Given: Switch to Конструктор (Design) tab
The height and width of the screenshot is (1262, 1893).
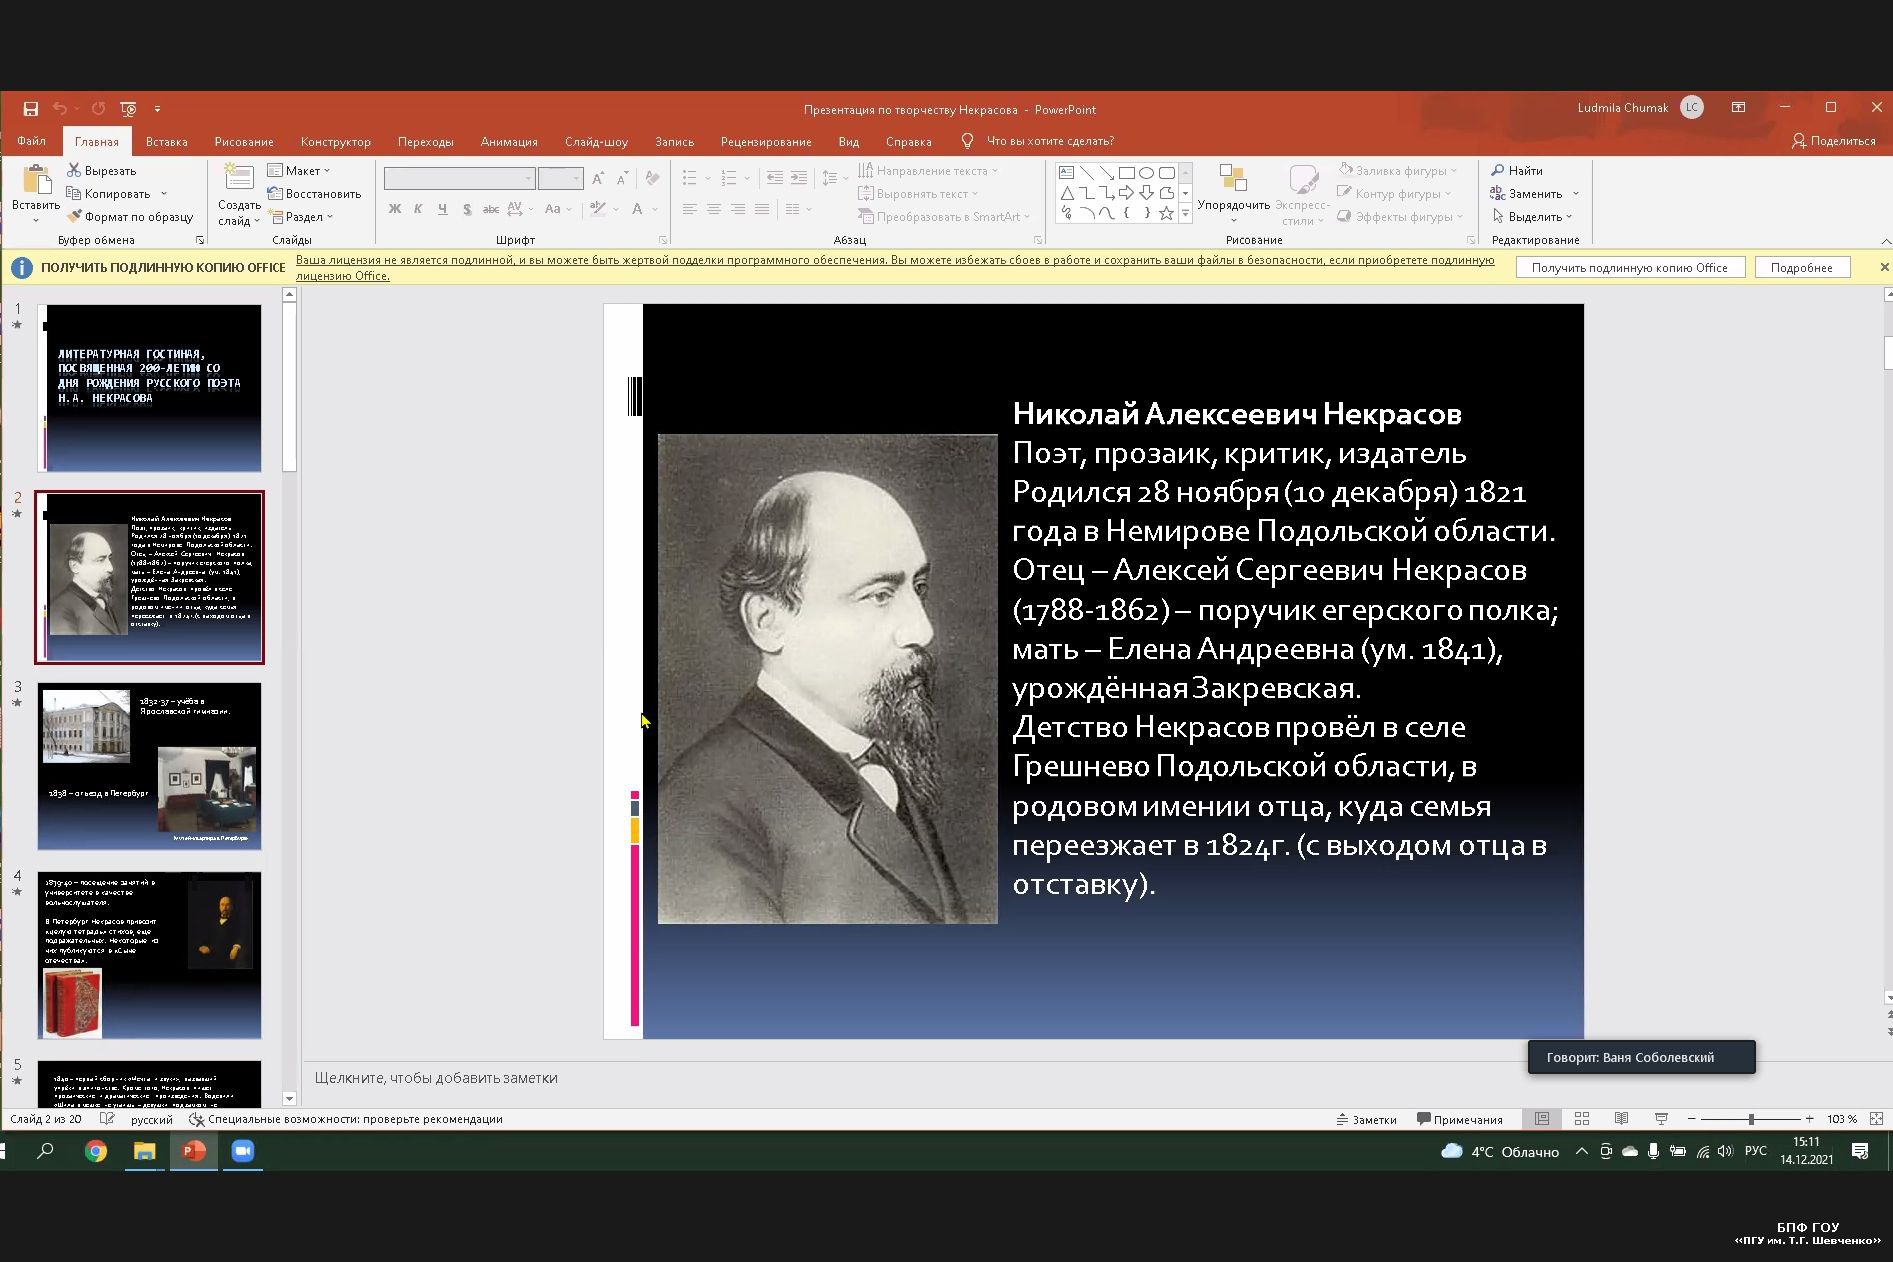Looking at the screenshot, I should click(335, 142).
